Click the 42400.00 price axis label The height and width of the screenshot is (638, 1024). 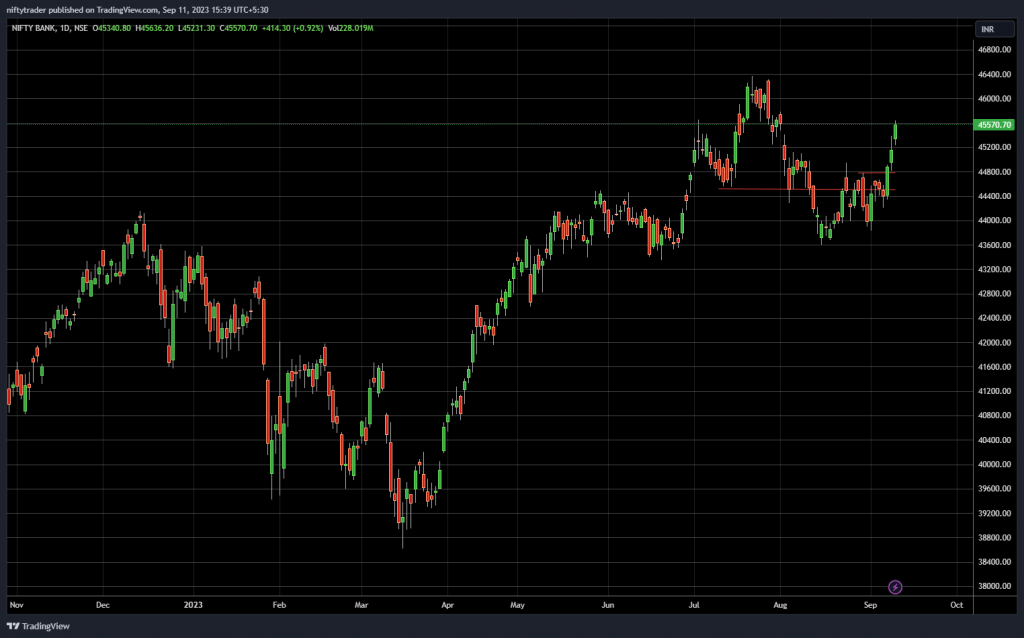(994, 318)
